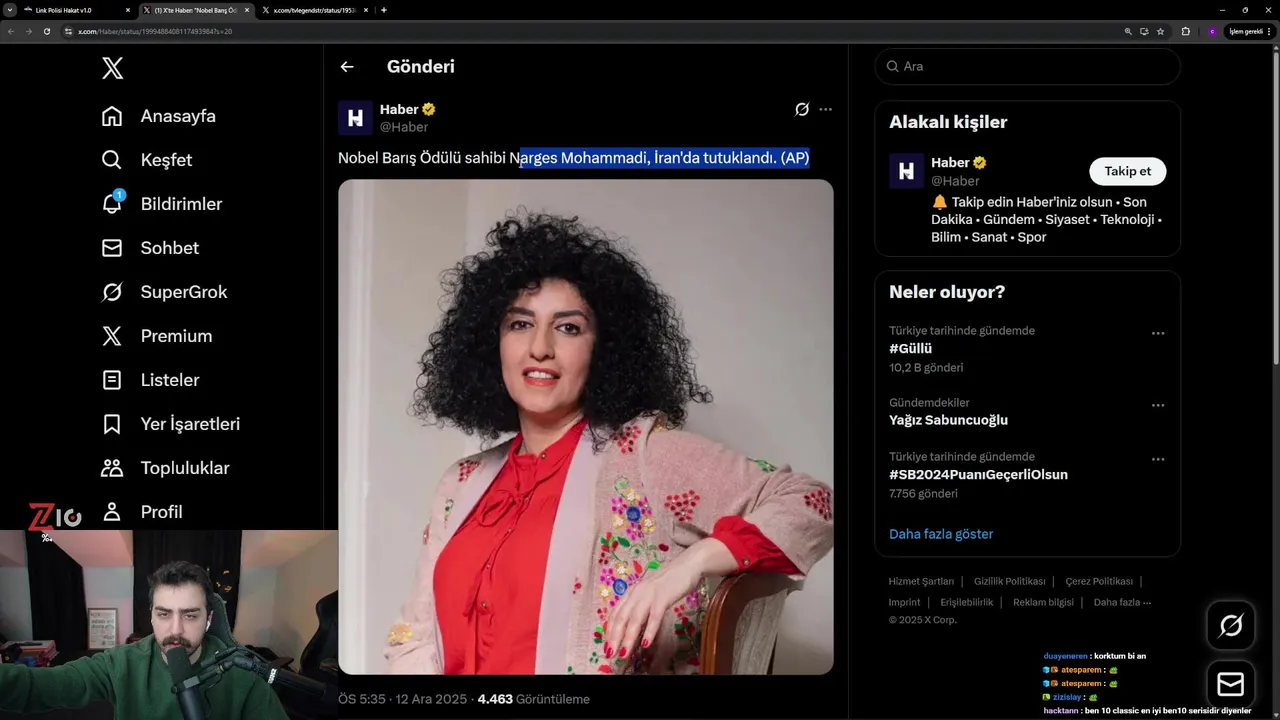Viewport: 1280px width, 720px height.
Task: Open Hizmet Şartları link
Action: click(921, 581)
